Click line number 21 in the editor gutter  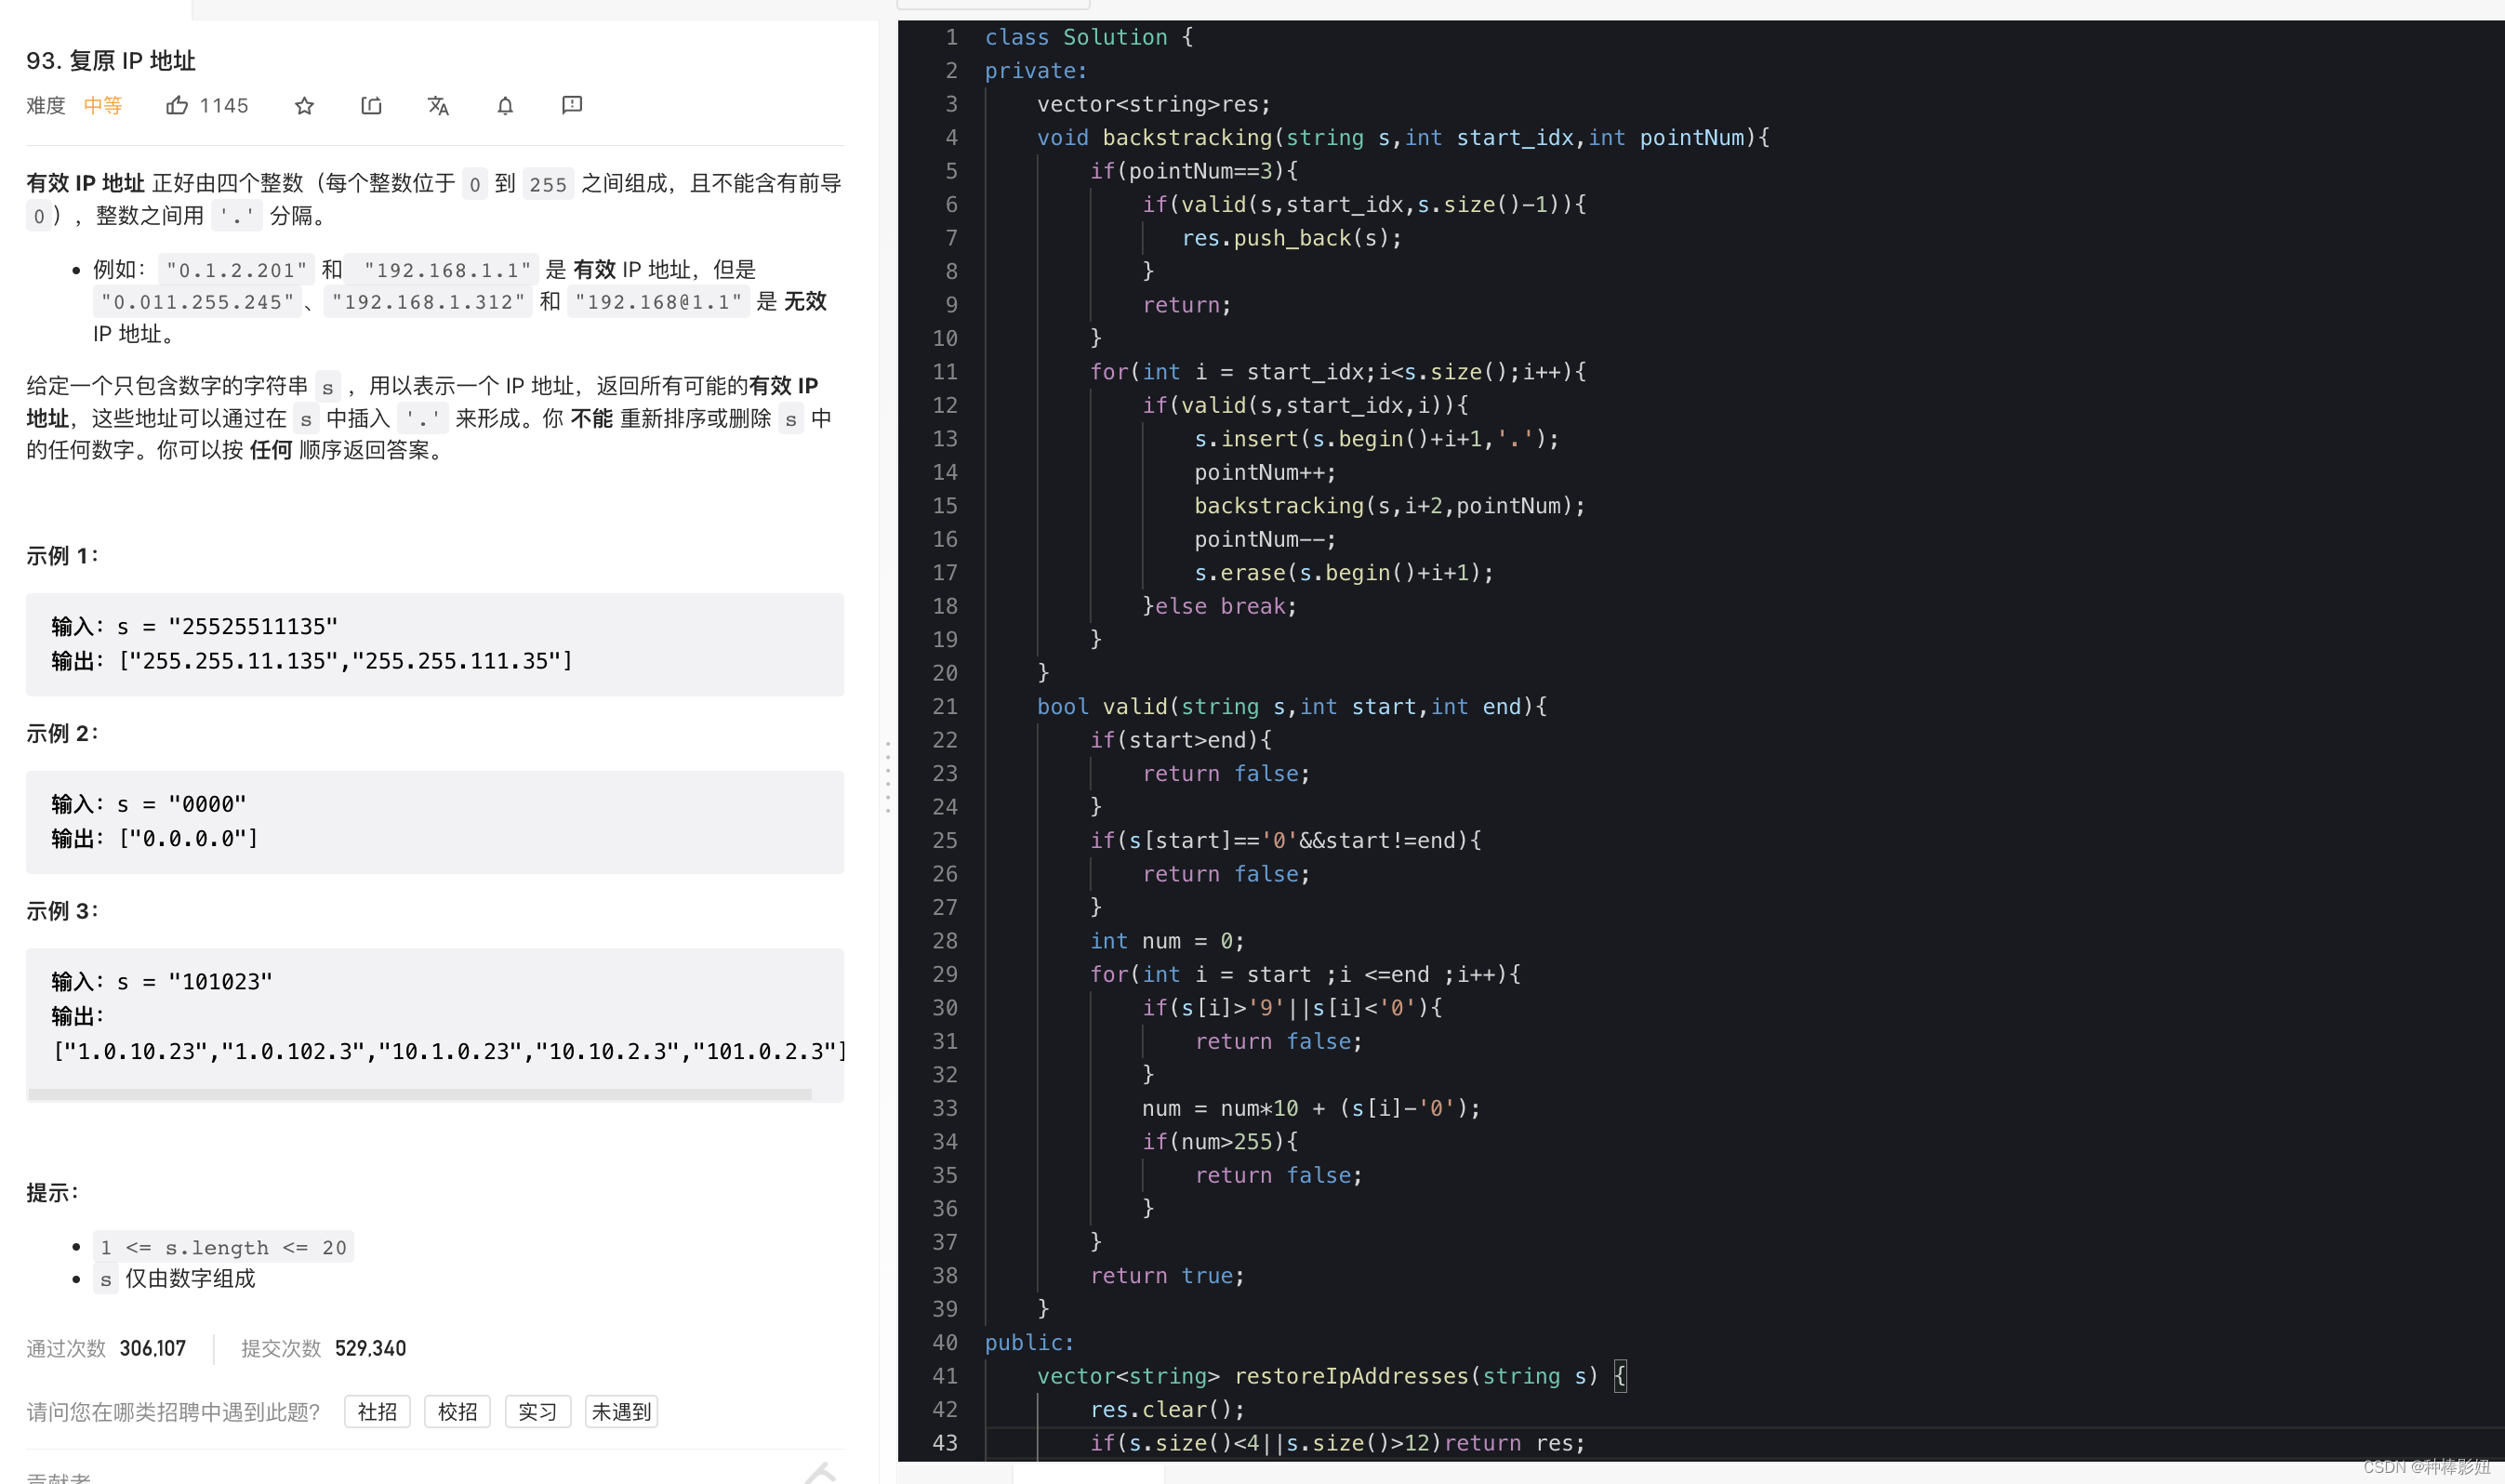coord(945,706)
